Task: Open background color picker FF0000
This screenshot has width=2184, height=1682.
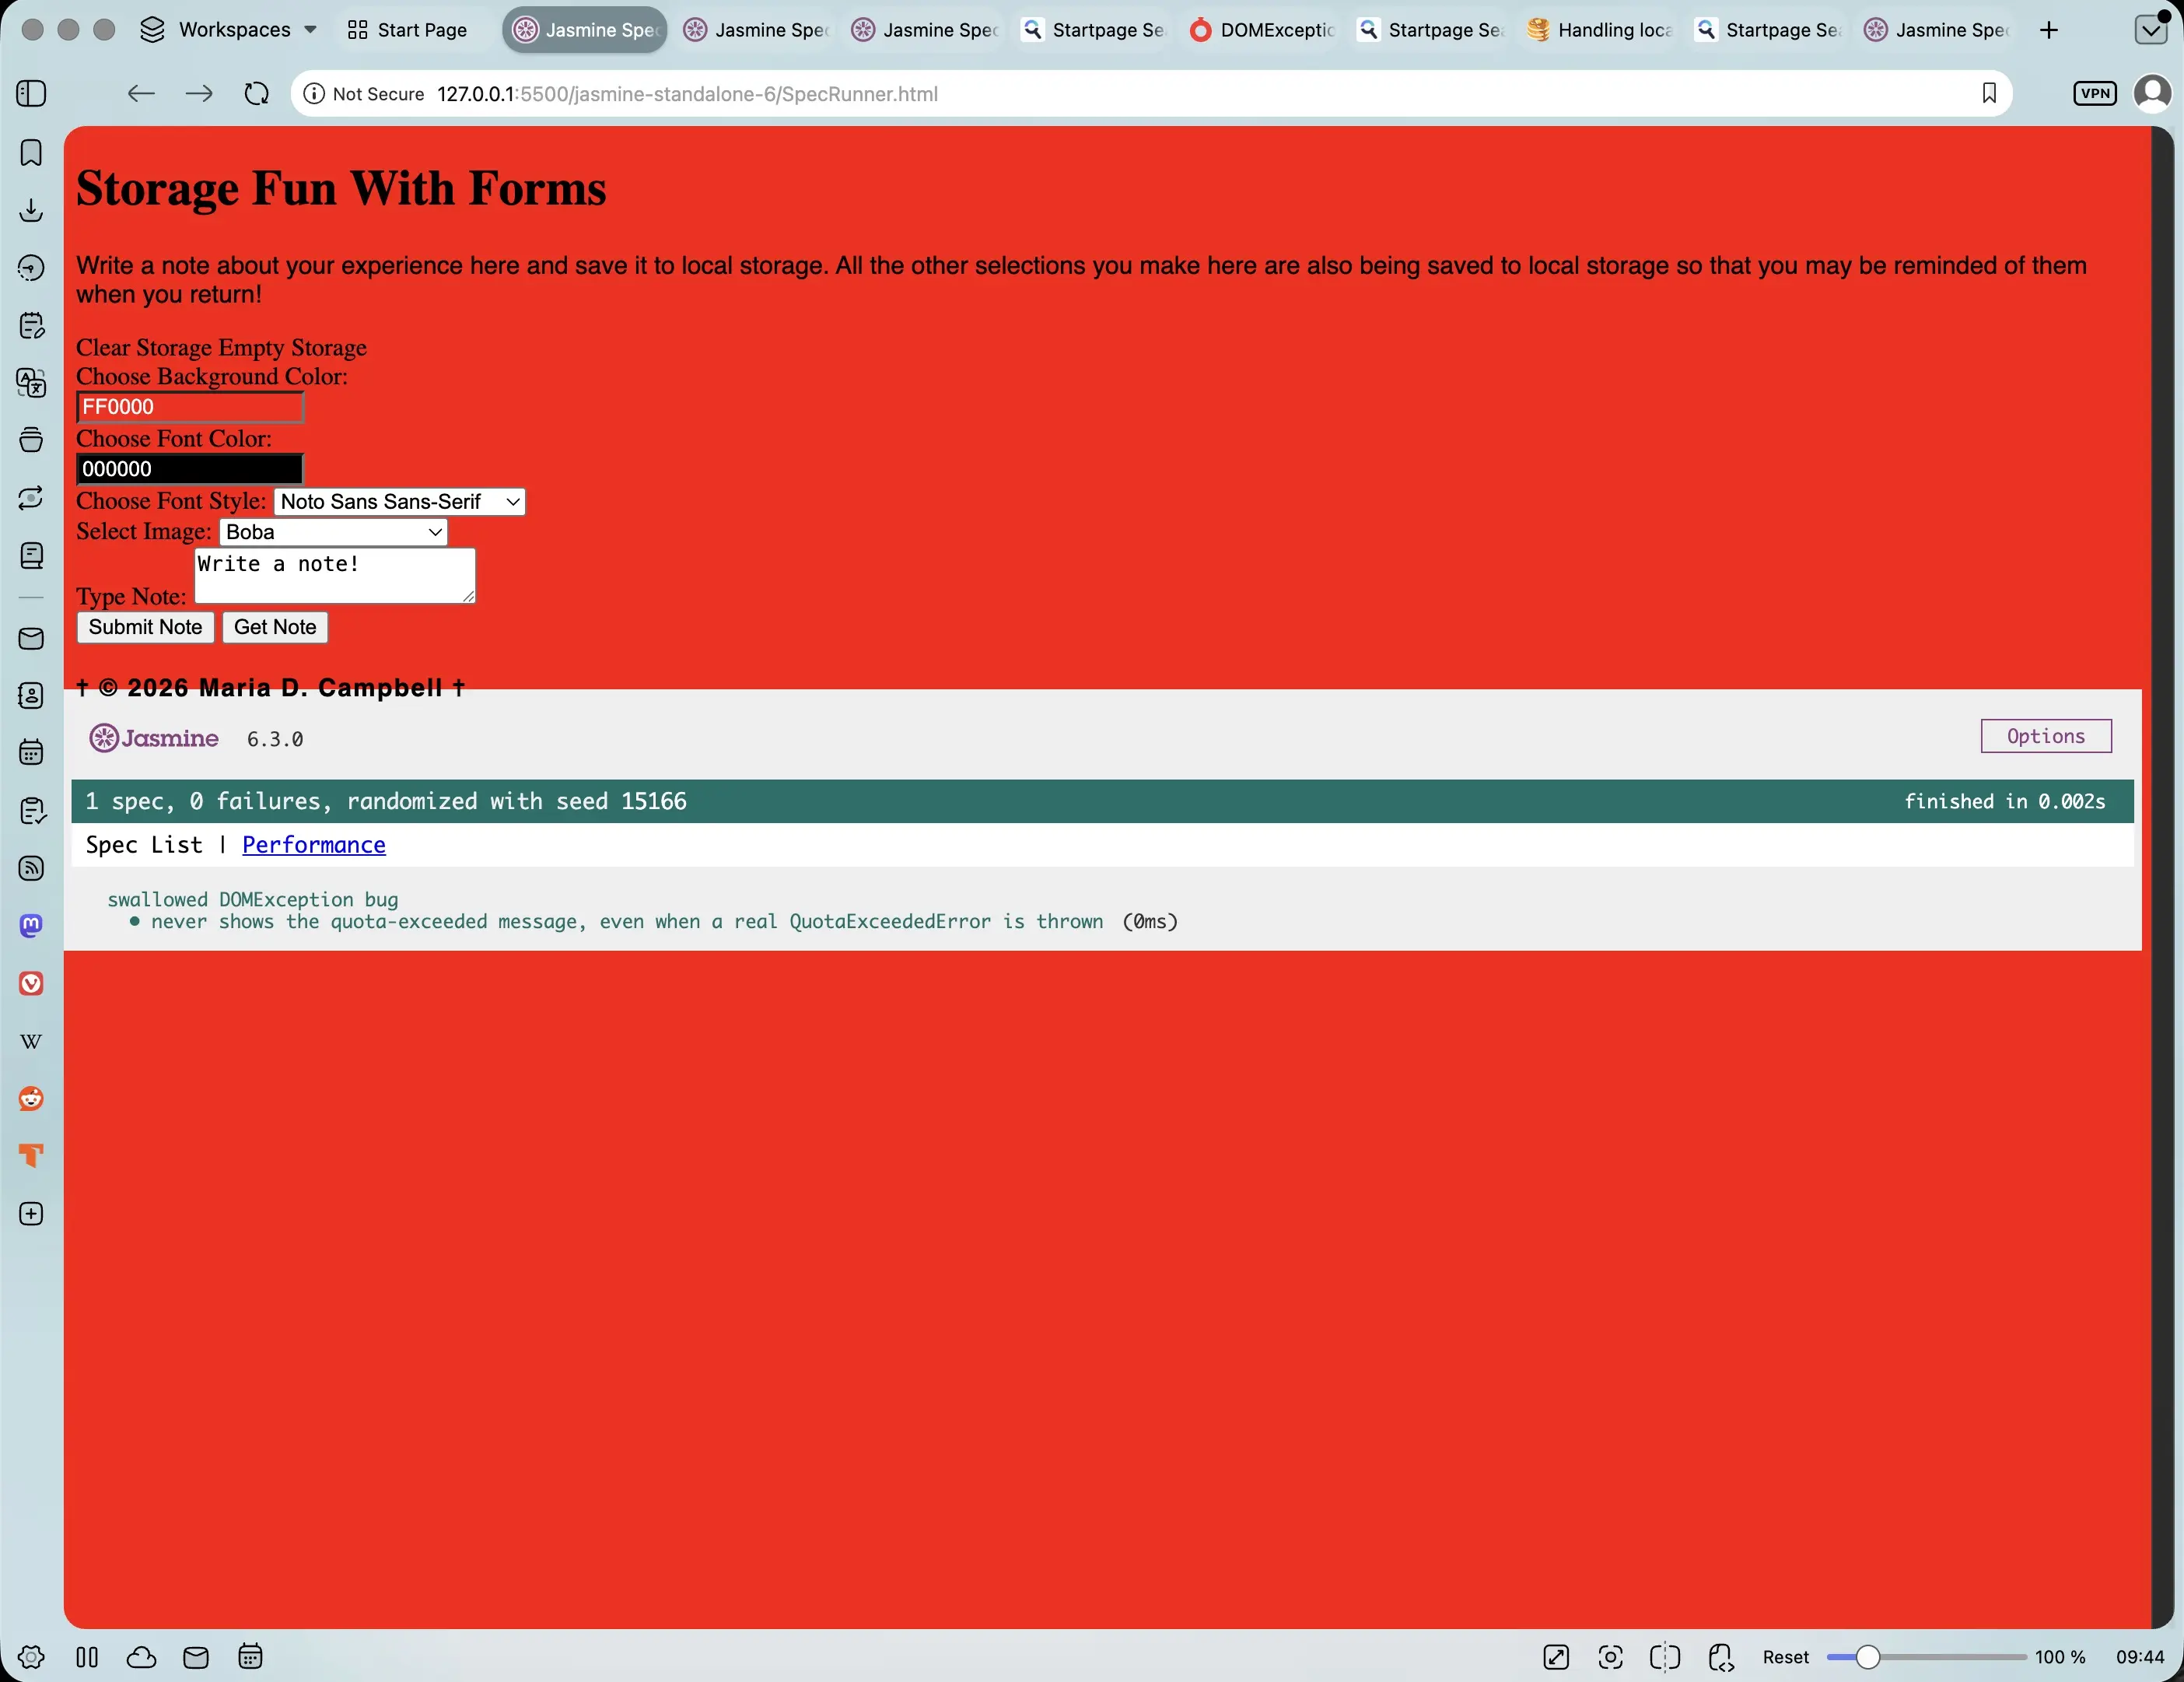Action: [190, 407]
